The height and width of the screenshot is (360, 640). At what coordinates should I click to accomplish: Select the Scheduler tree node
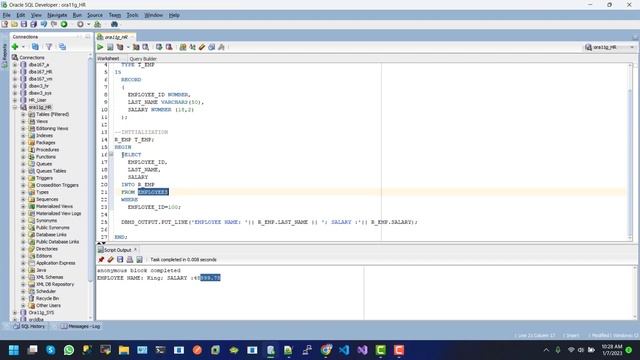point(46,291)
